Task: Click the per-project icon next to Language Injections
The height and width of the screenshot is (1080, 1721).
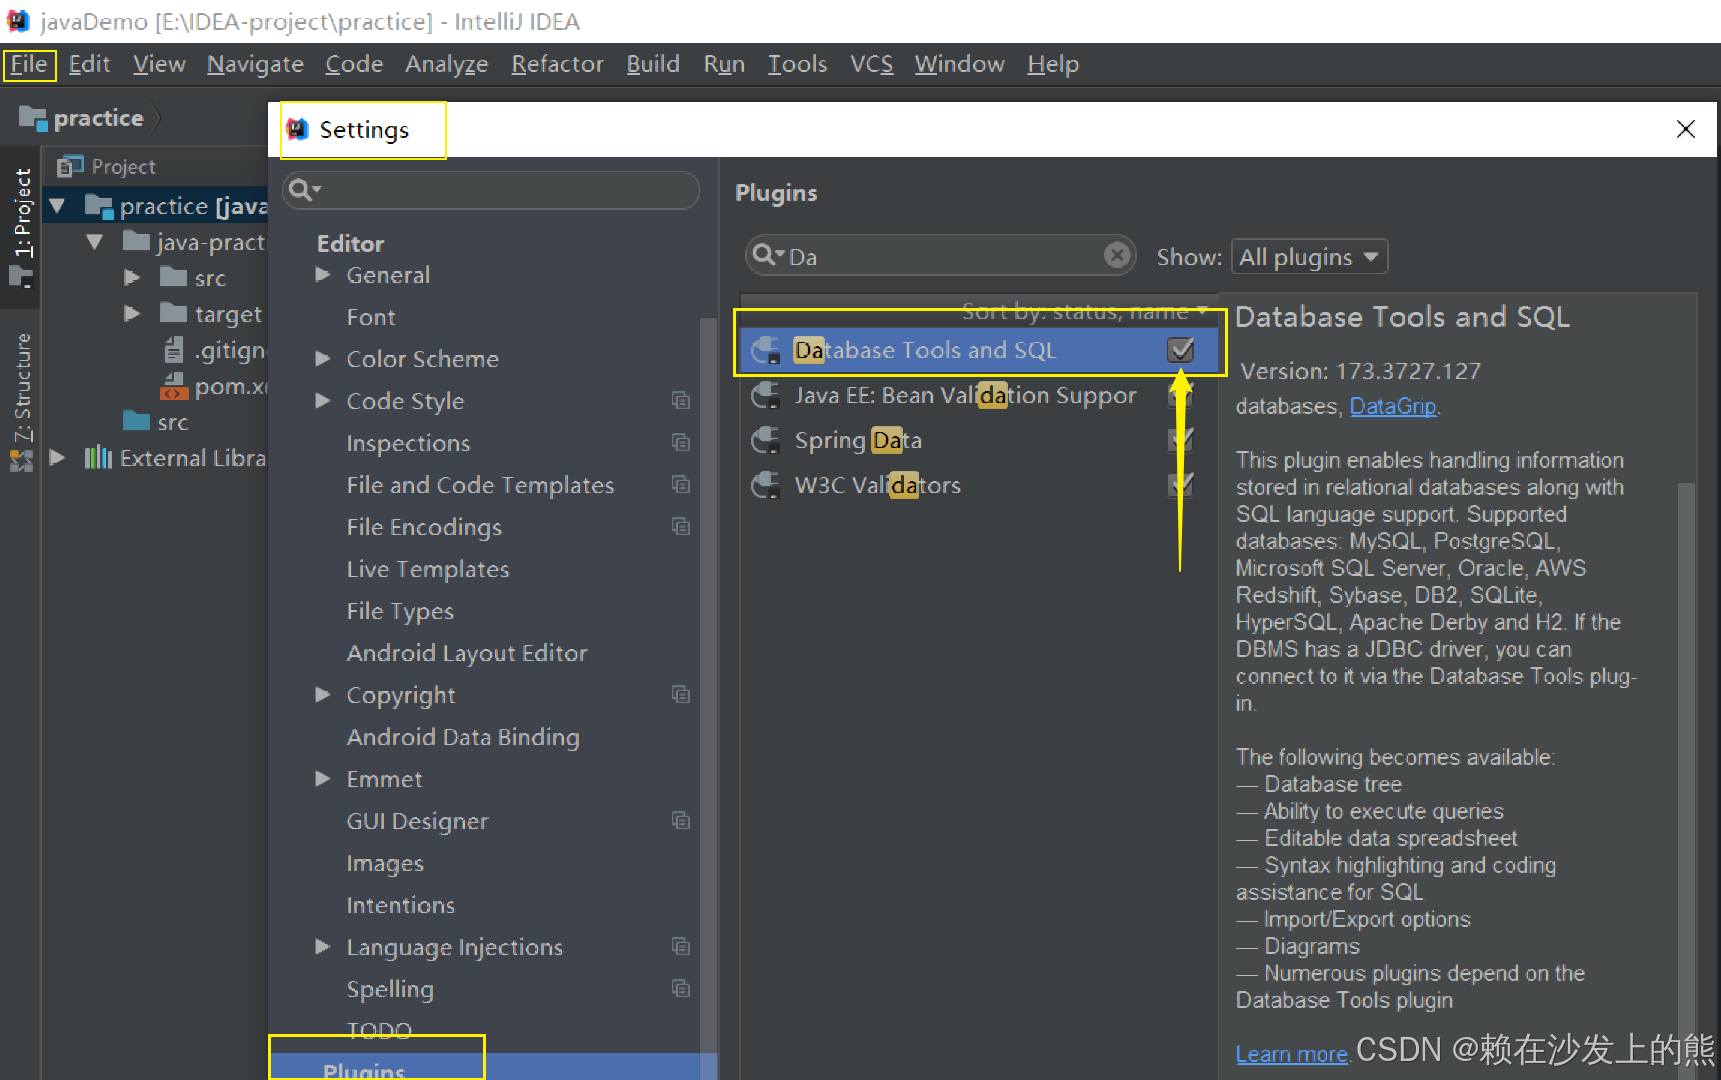Action: (x=681, y=947)
